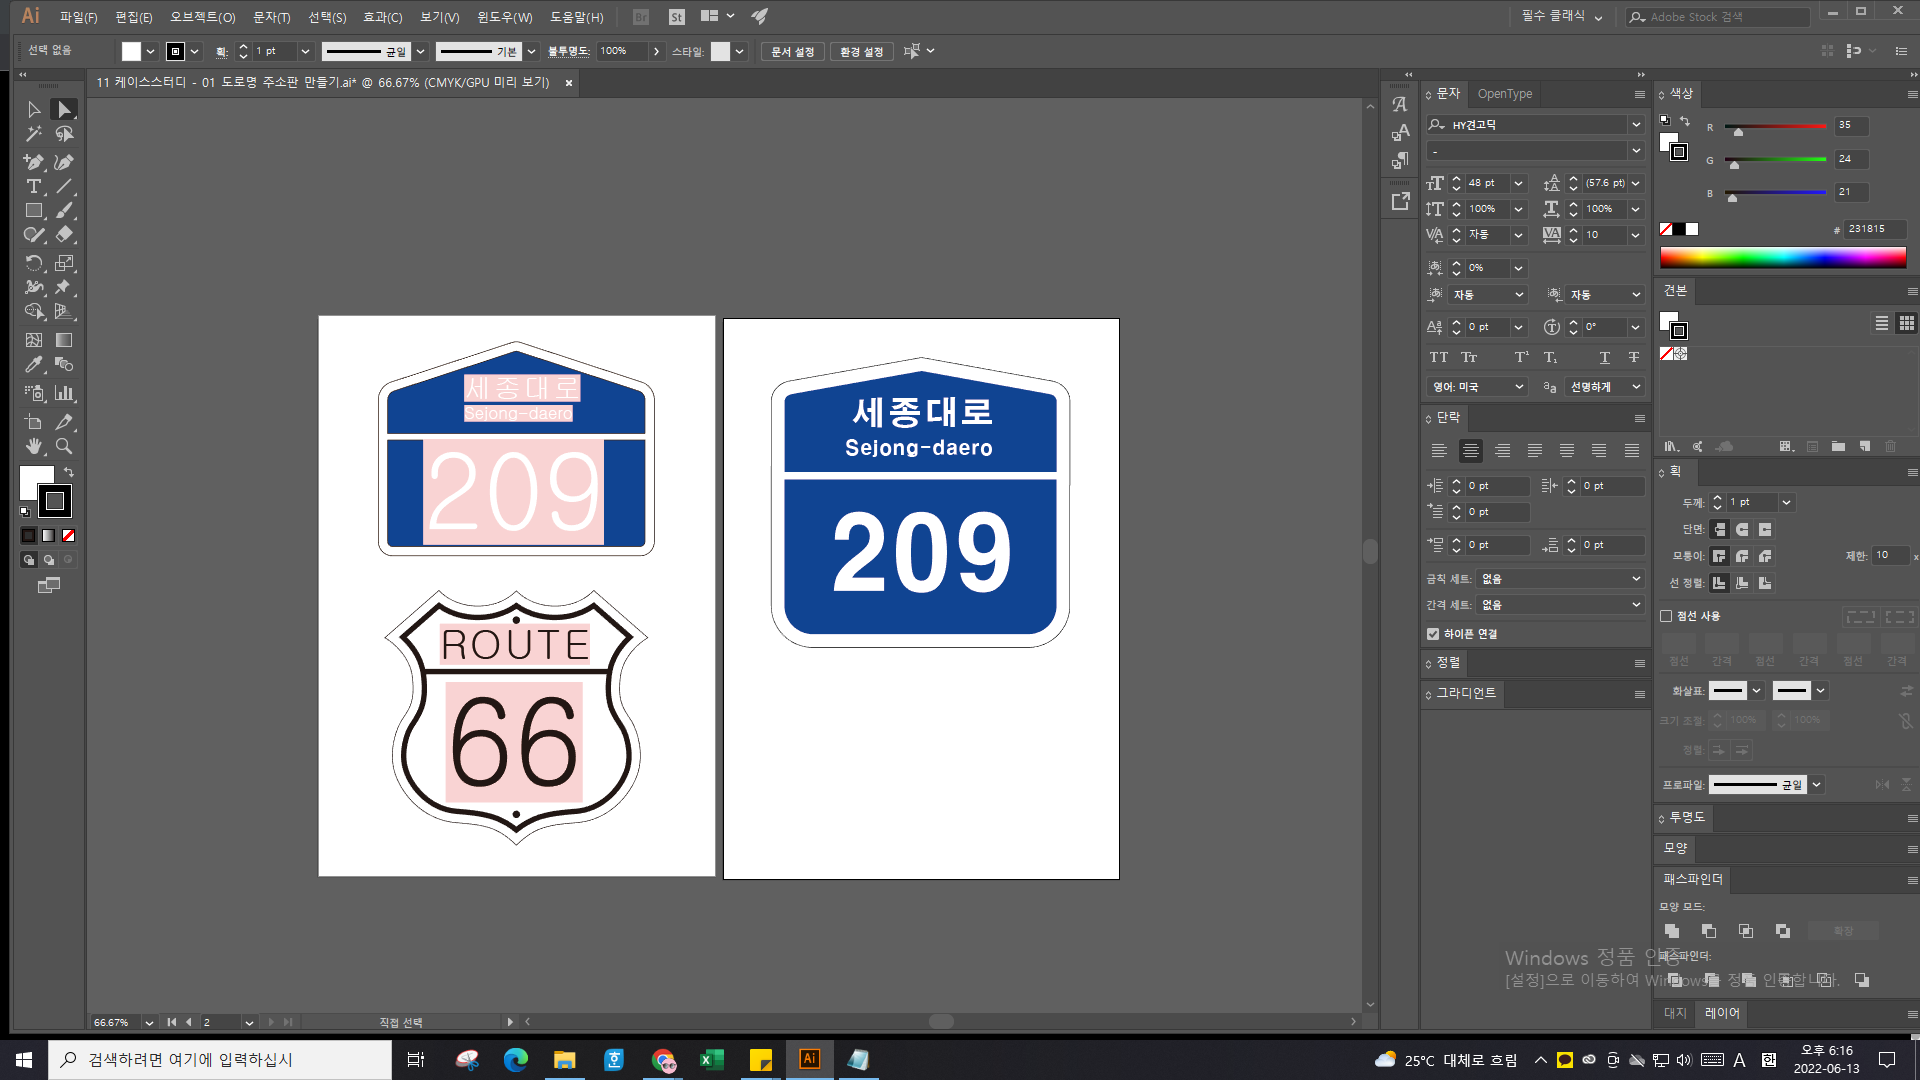Screen dimensions: 1920x1080
Task: Open the HY견고딕 font family dropdown
Action: 1636,125
